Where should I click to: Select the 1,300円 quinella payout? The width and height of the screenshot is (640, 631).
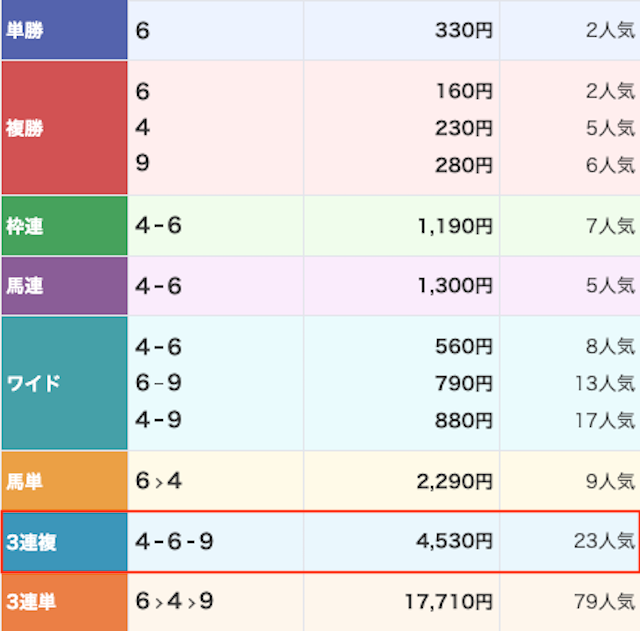pos(455,285)
